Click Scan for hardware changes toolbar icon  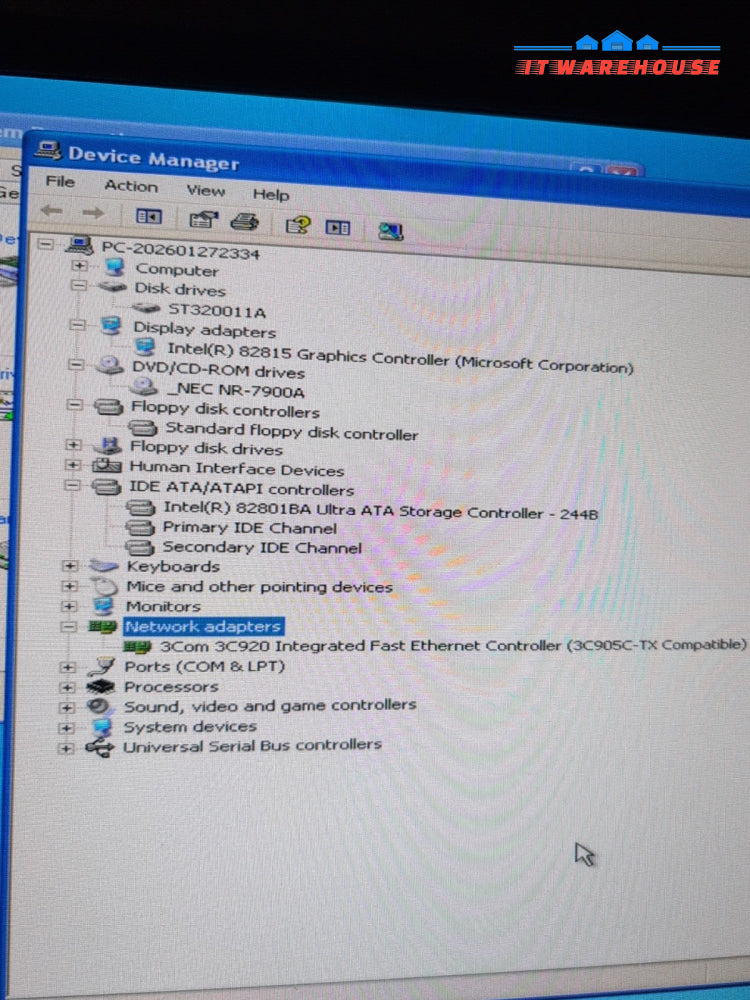coord(390,230)
